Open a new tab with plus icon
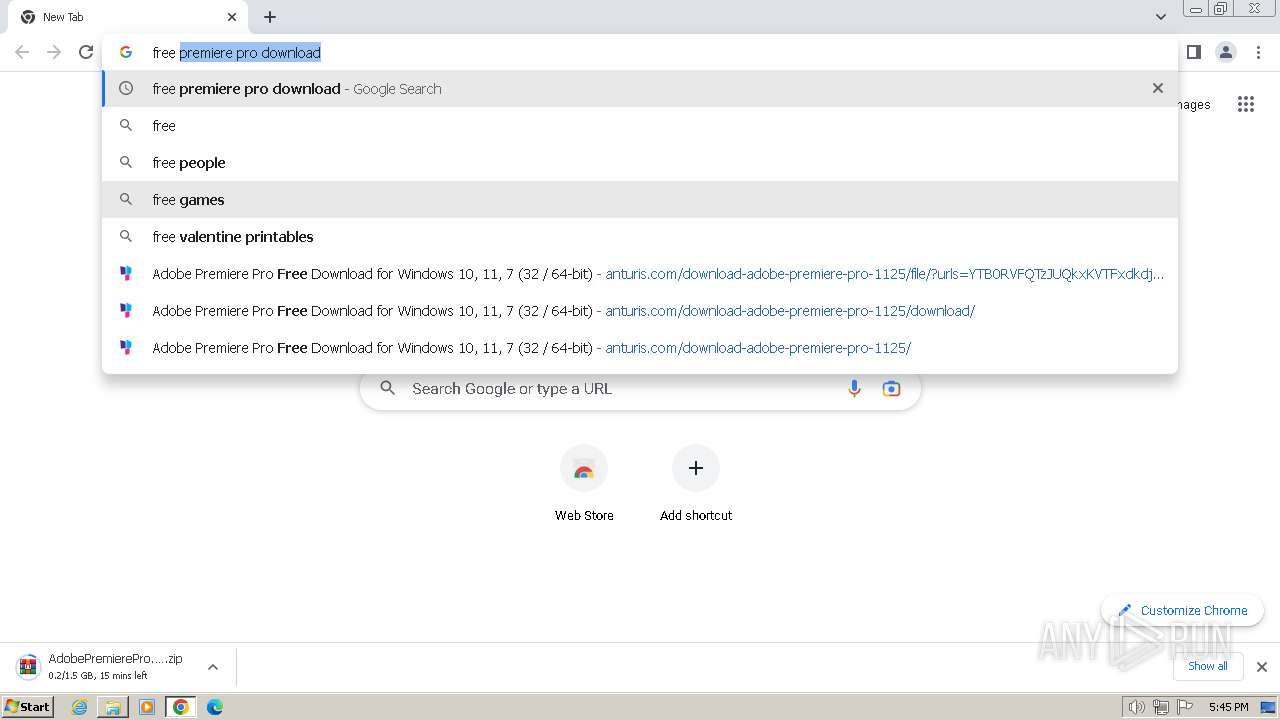Viewport: 1280px width, 720px height. [270, 17]
